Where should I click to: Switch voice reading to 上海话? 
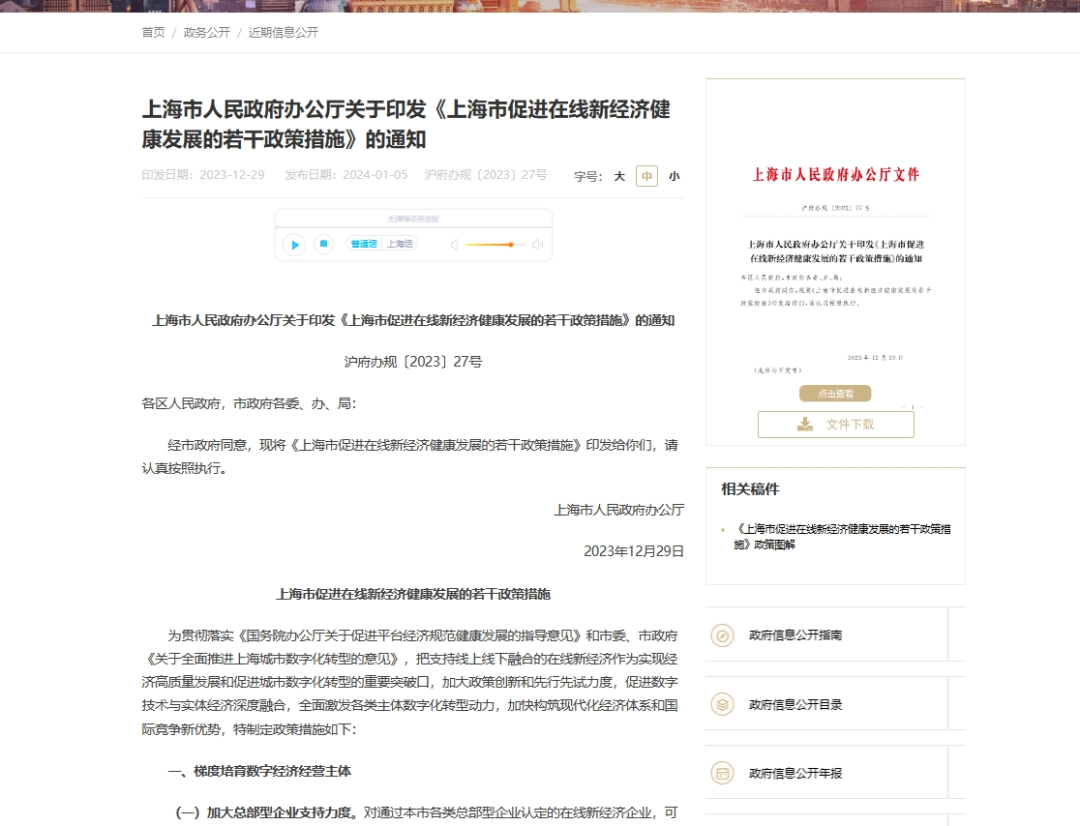(x=399, y=244)
